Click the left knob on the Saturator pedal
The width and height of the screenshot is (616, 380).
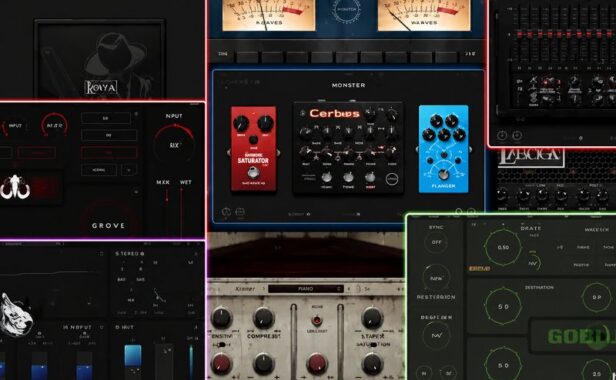tap(242, 123)
